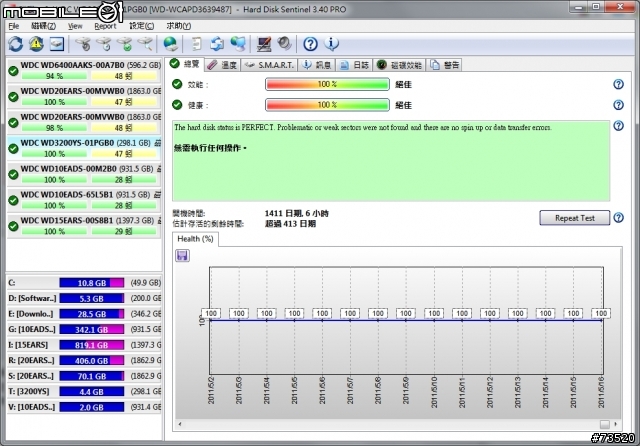Select drive WDC WD15EARS-00S8B1
The height and width of the screenshot is (446, 640).
[x=84, y=226]
